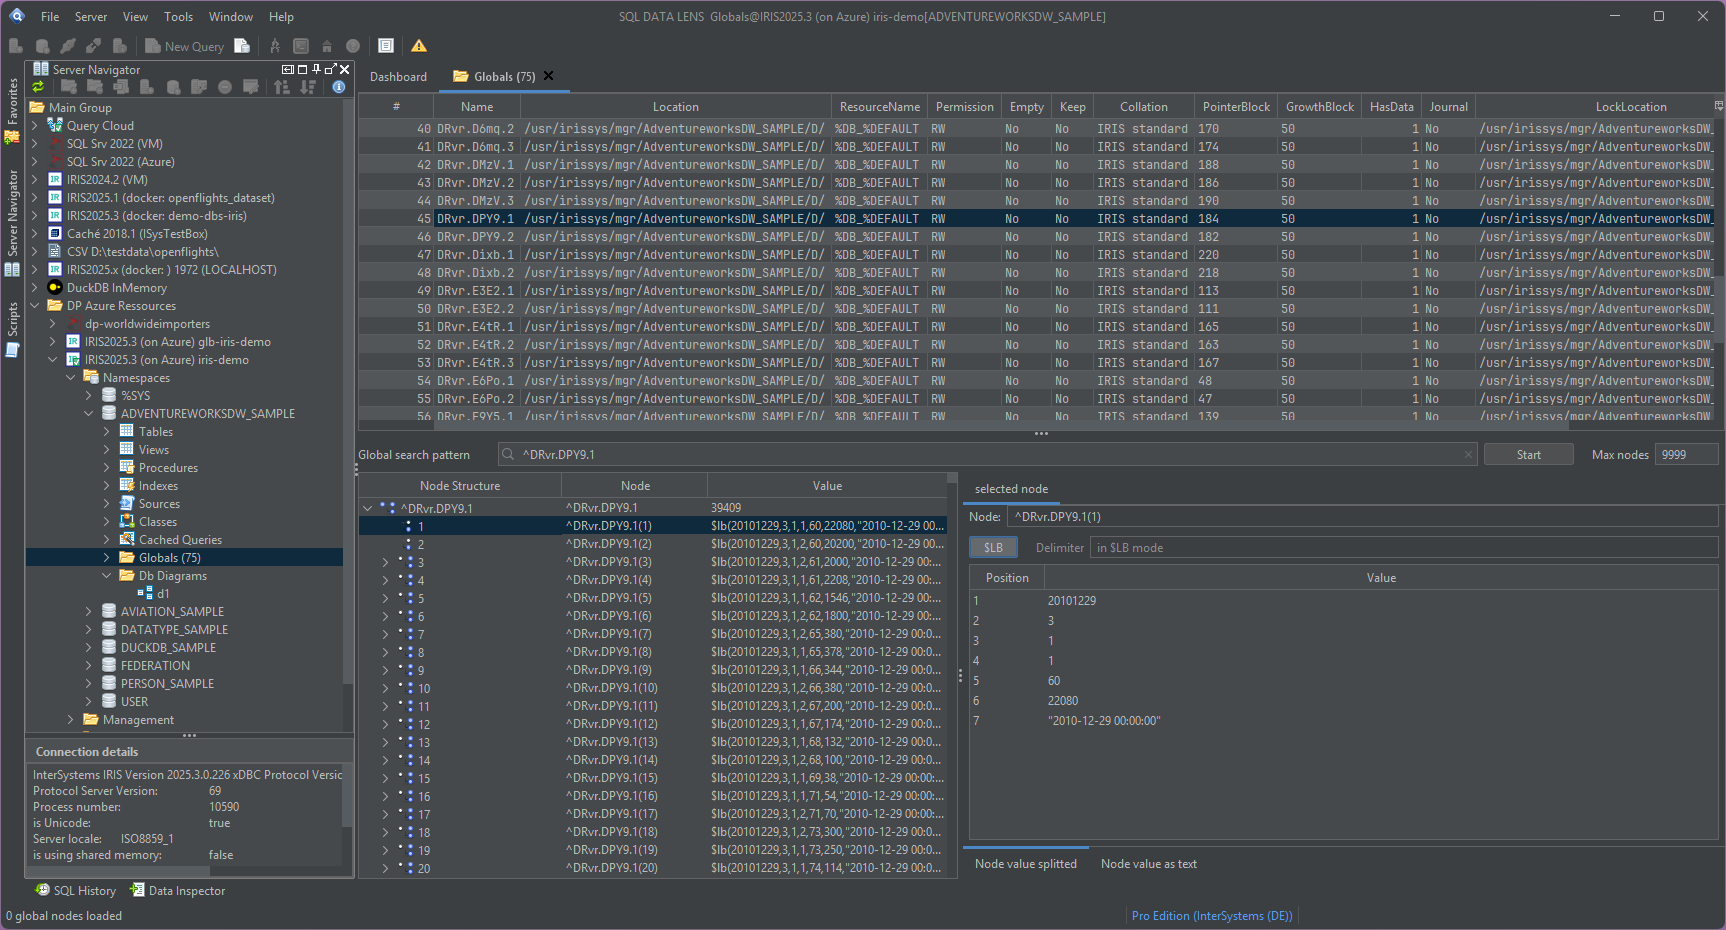Clear the global search pattern field
Image resolution: width=1726 pixels, height=930 pixels.
1468,455
